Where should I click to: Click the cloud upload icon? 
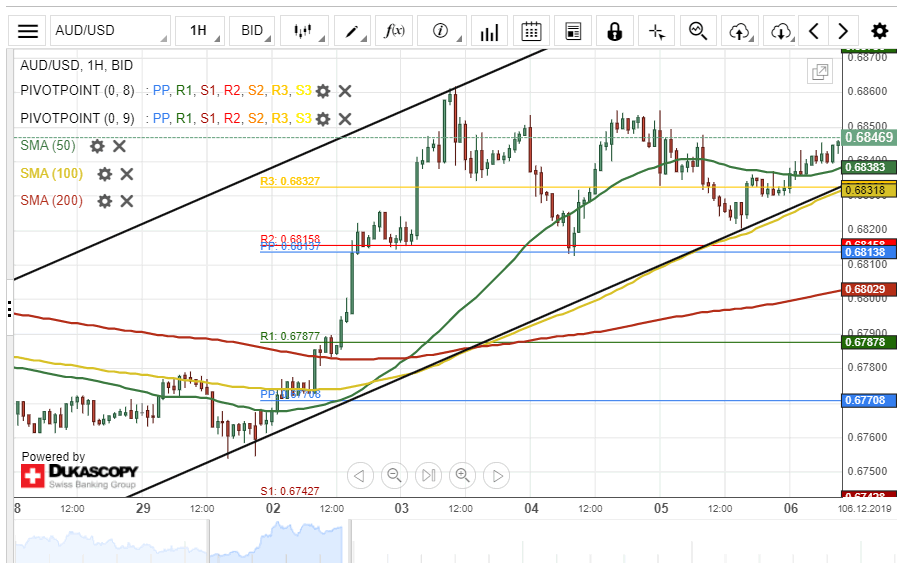pyautogui.click(x=739, y=31)
